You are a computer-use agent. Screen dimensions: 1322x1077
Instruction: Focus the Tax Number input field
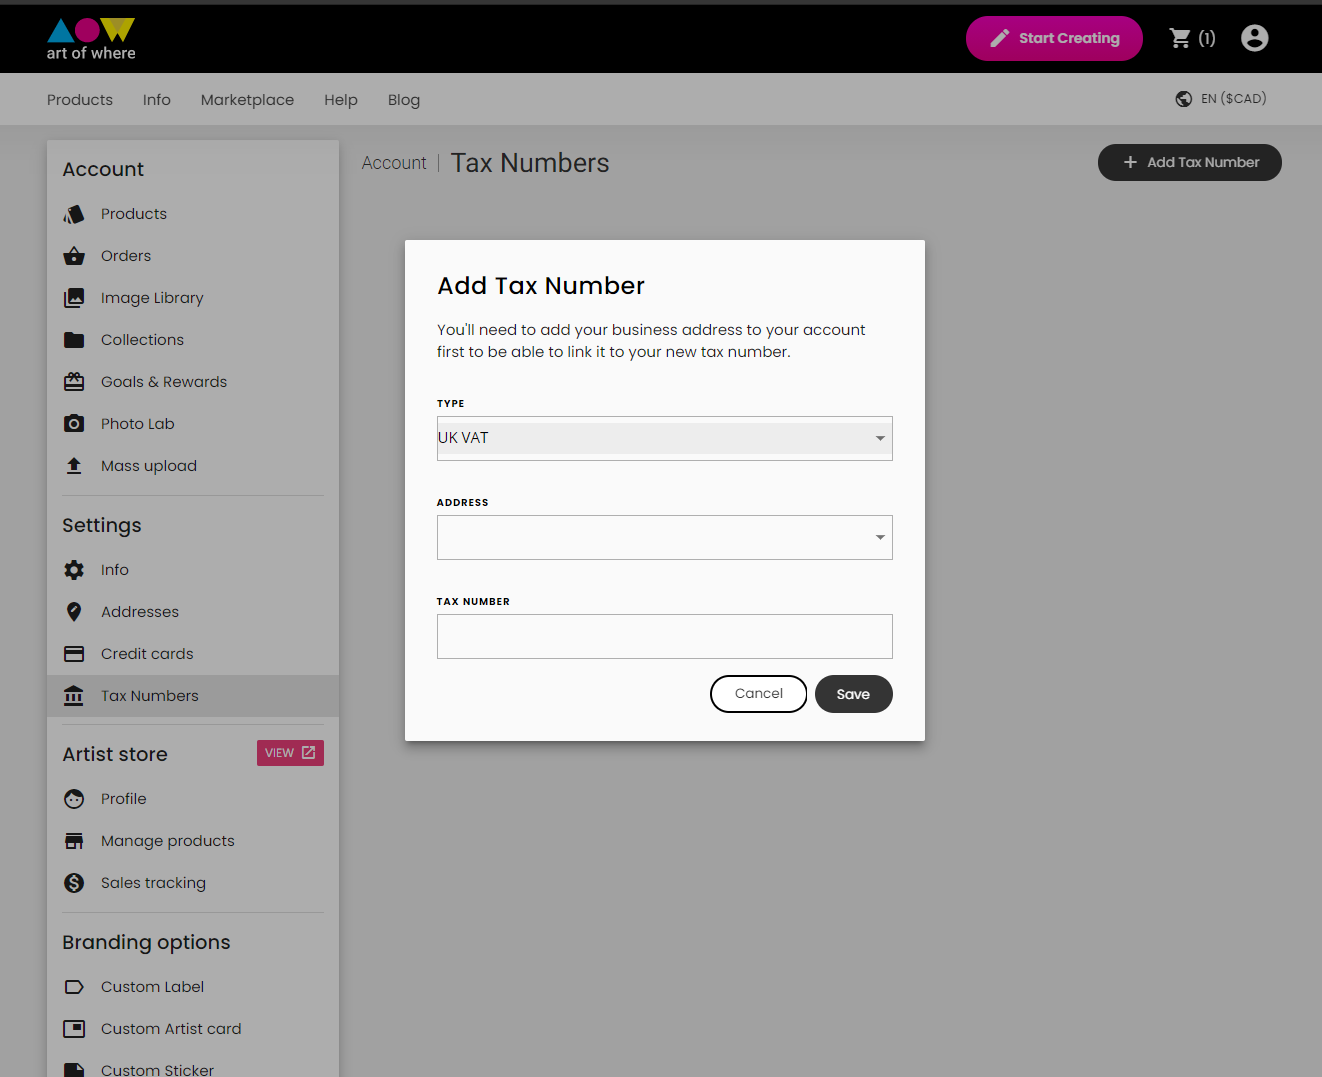pyautogui.click(x=665, y=636)
